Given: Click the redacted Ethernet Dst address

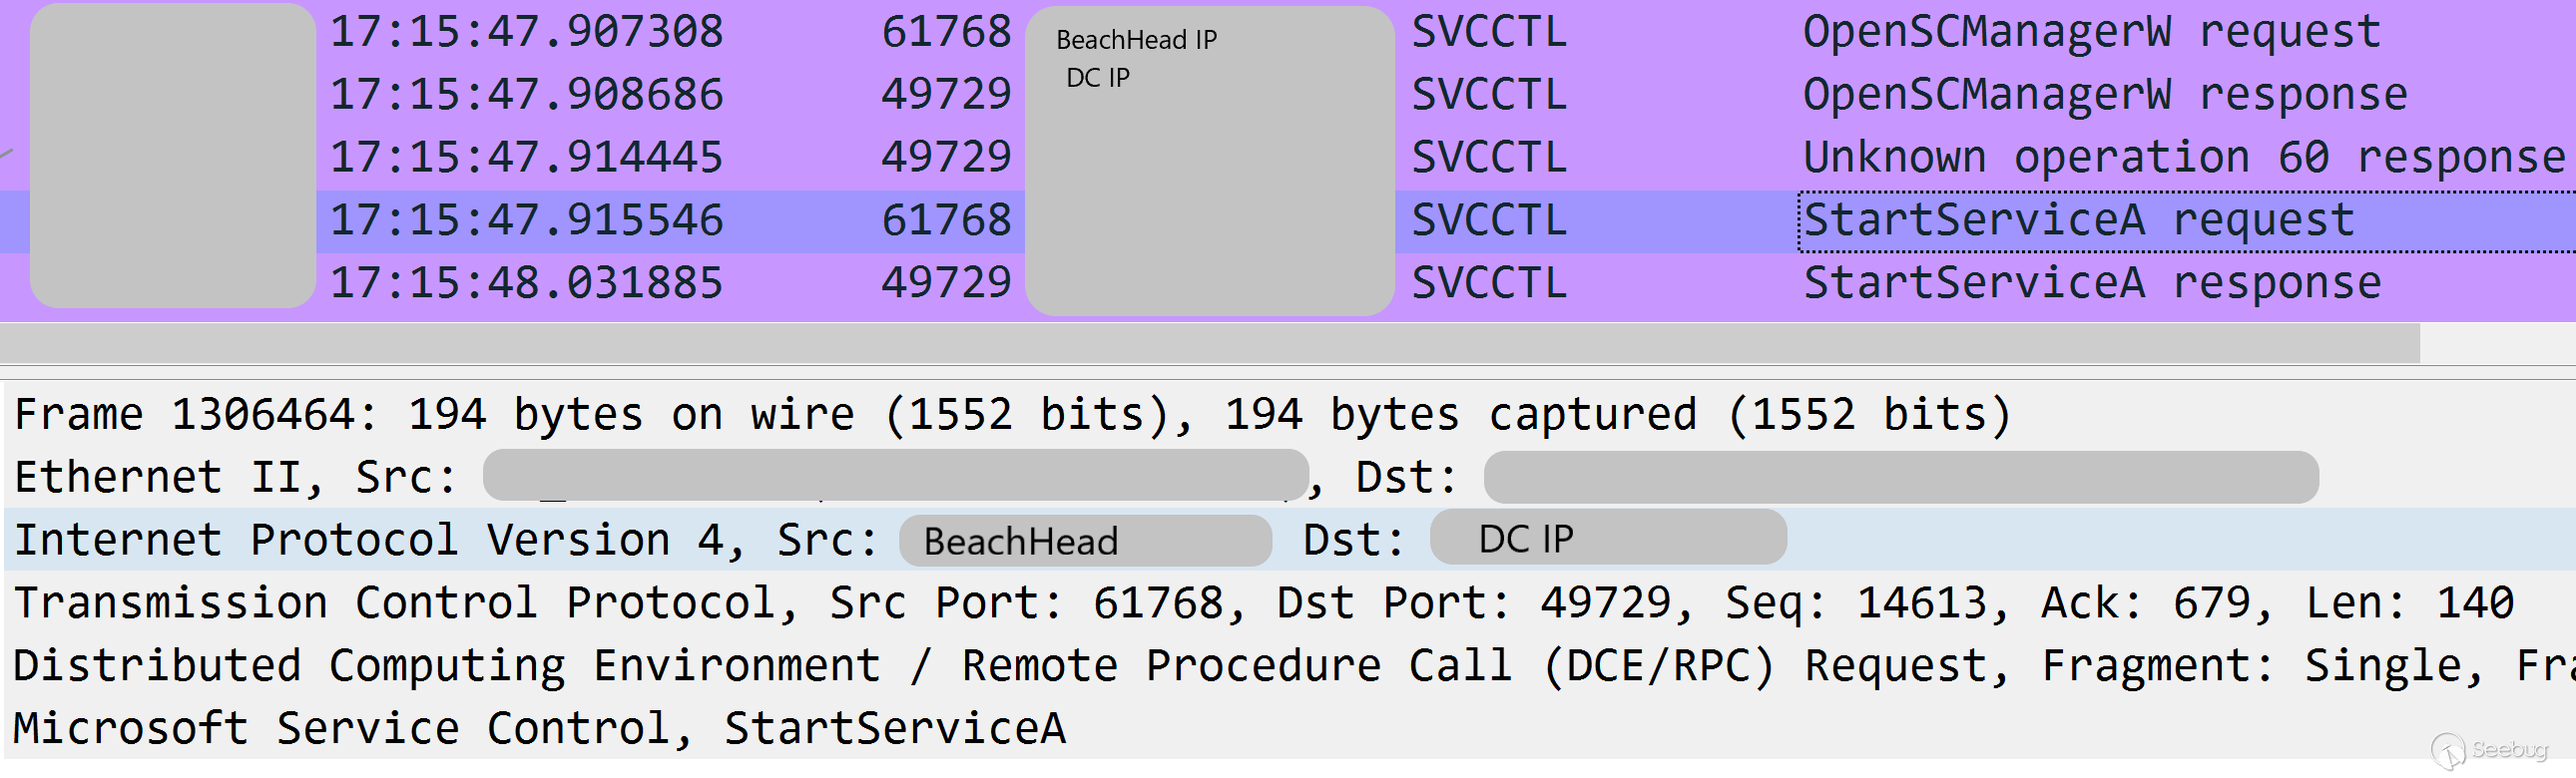Looking at the screenshot, I should coord(1900,478).
